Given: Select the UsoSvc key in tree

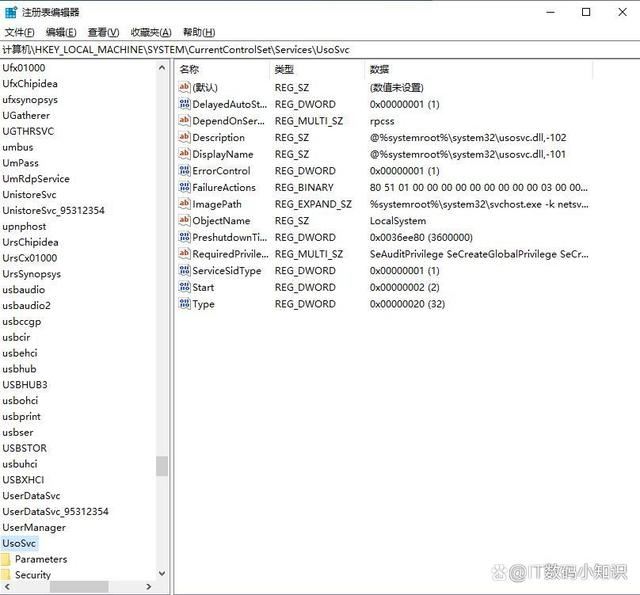Looking at the screenshot, I should pyautogui.click(x=19, y=543).
